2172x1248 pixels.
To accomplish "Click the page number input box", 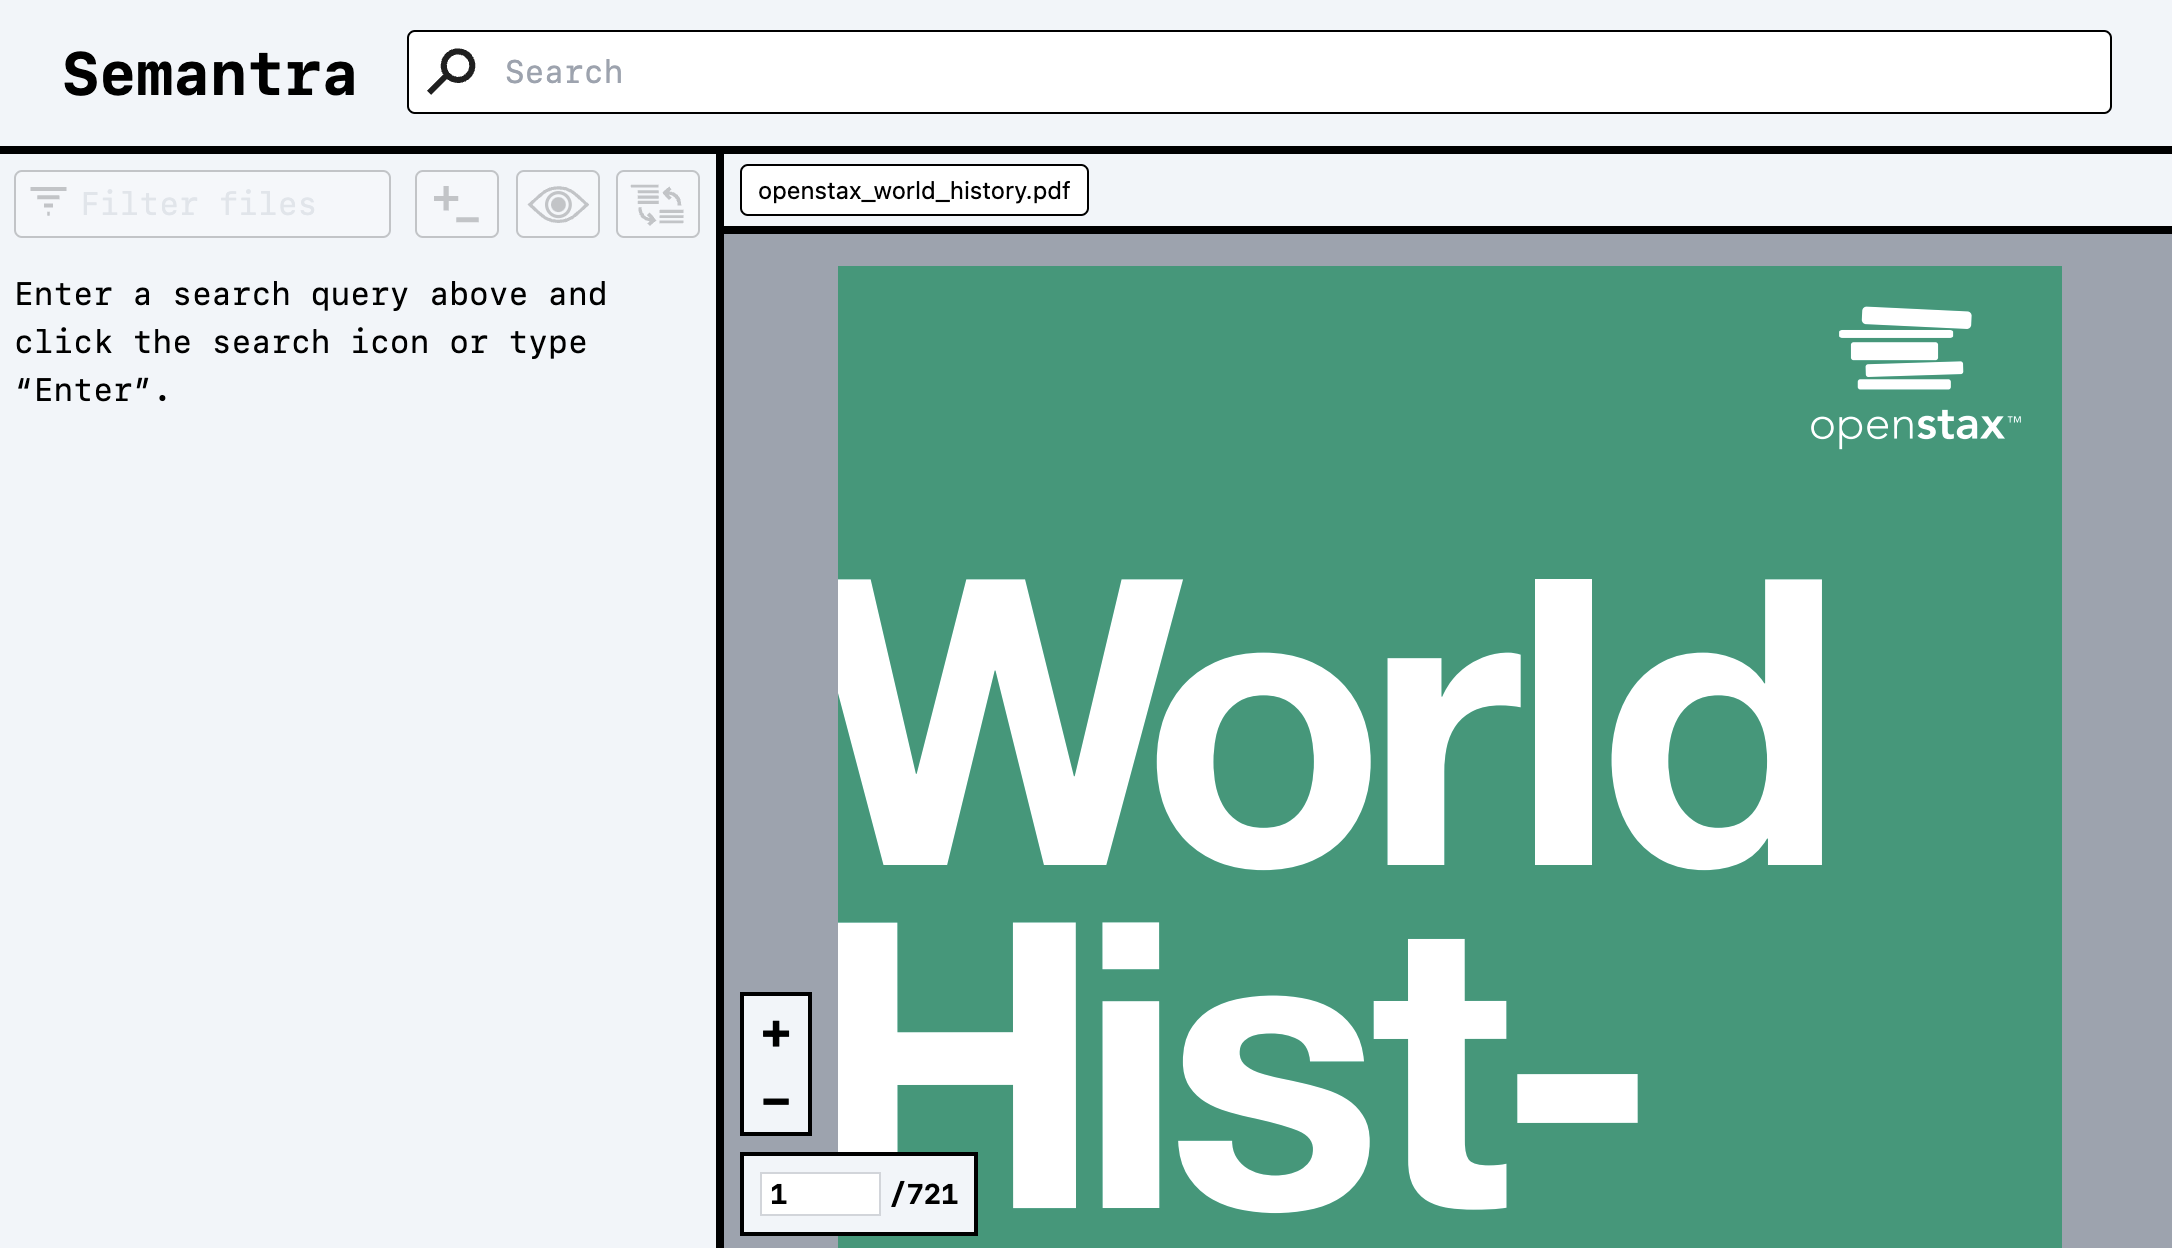I will pos(819,1194).
